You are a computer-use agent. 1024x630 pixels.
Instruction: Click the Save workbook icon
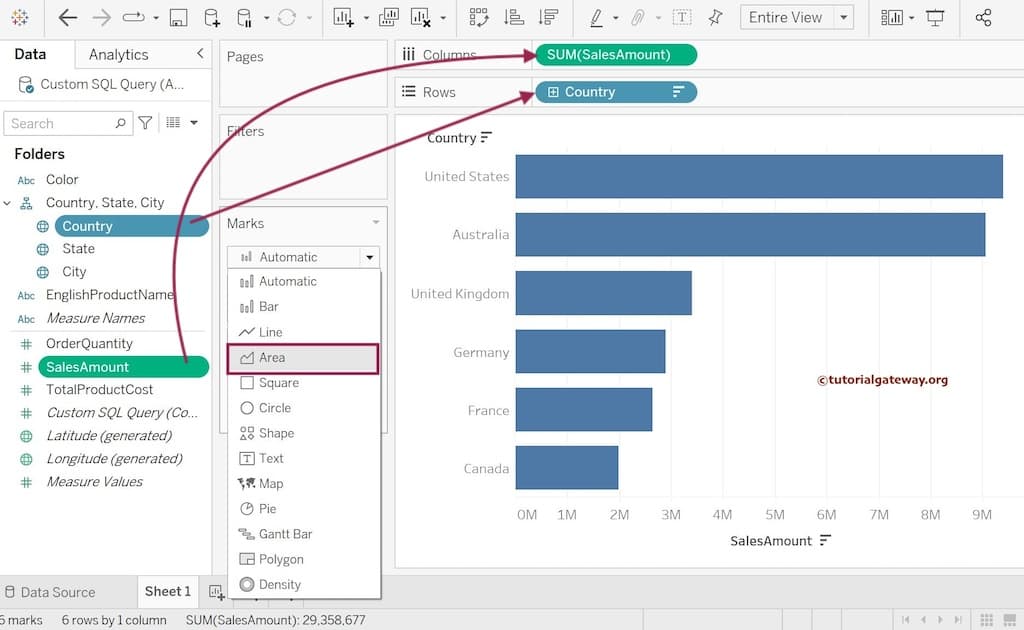(x=178, y=18)
